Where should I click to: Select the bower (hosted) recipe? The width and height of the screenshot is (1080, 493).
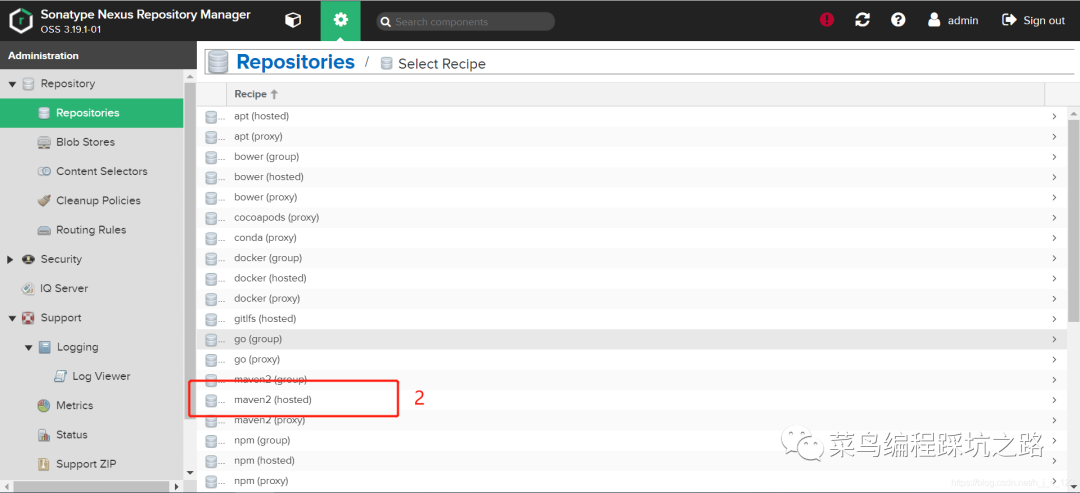(632, 177)
